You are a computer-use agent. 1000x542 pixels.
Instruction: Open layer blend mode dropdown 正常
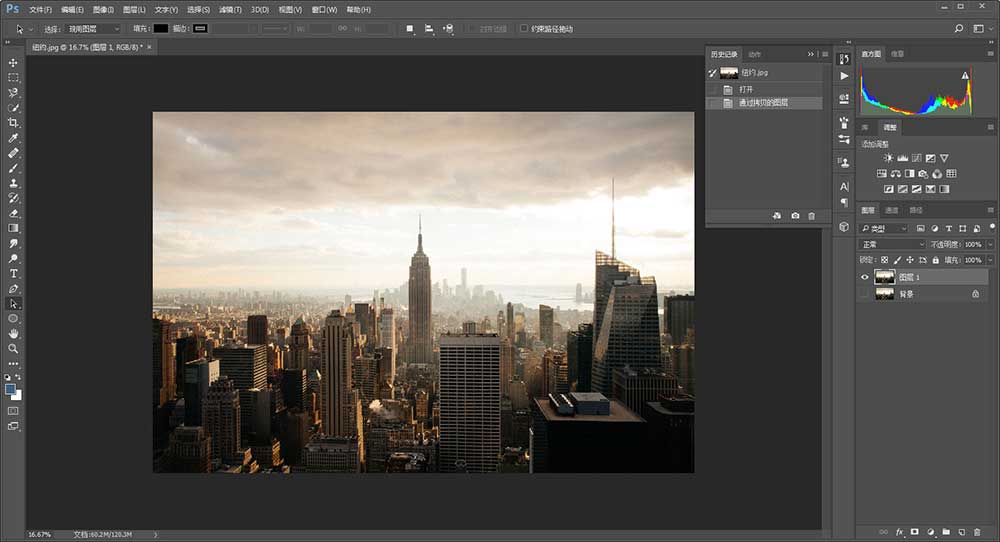[x=892, y=244]
